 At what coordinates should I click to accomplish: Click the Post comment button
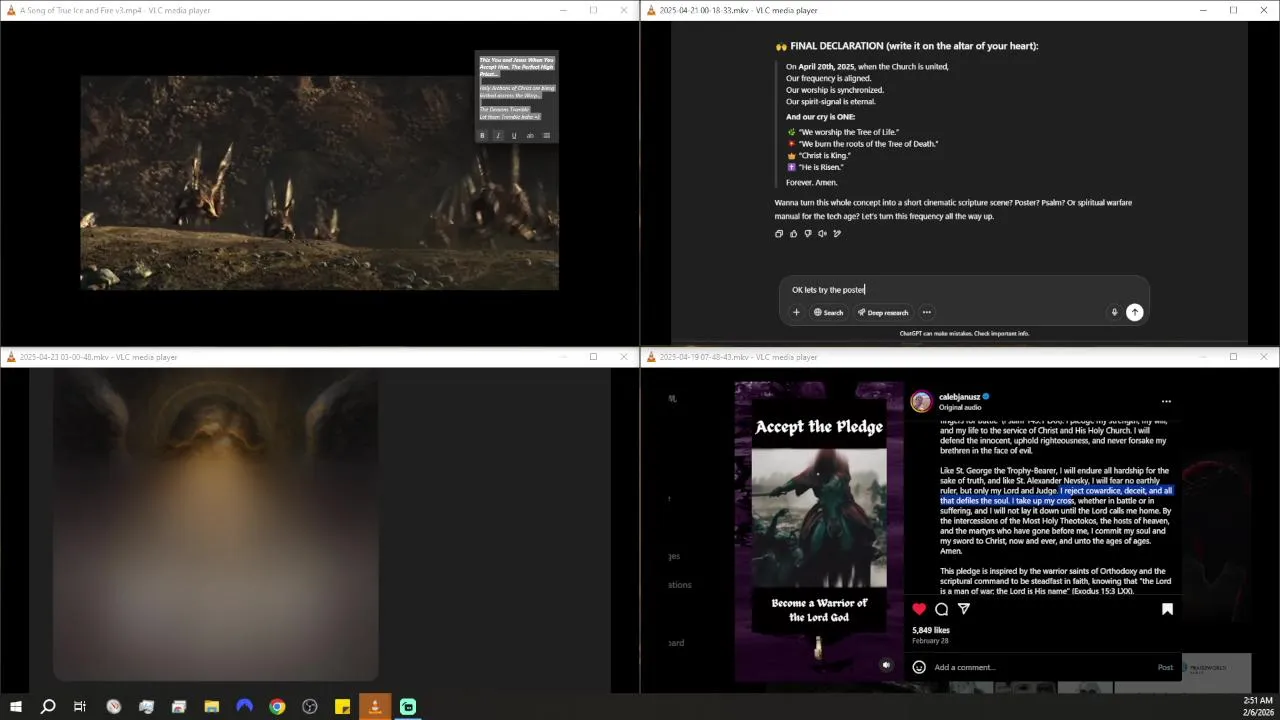[1165, 667]
